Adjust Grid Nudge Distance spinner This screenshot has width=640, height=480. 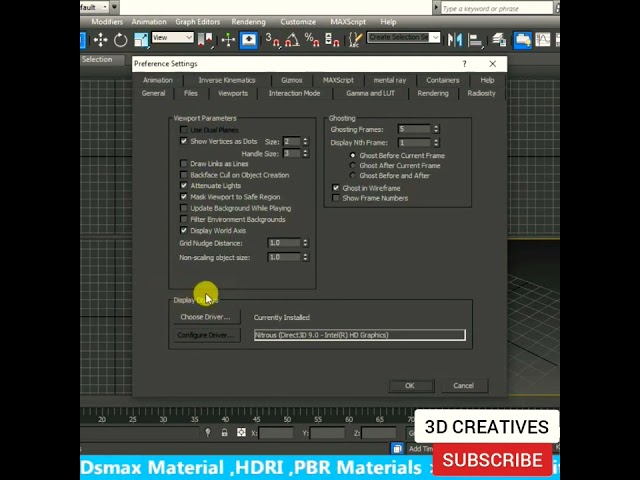click(305, 243)
